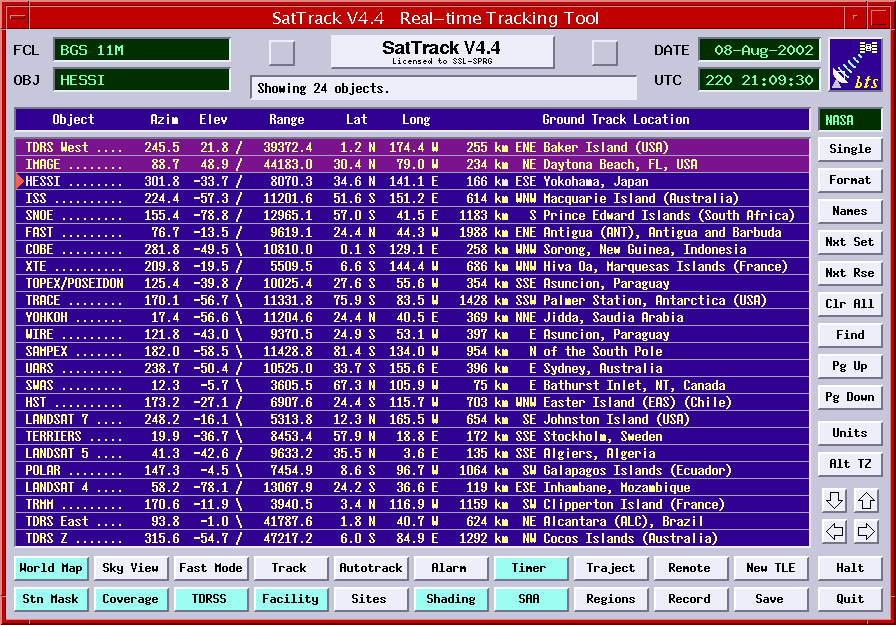Go to the Nxt Set

(850, 242)
